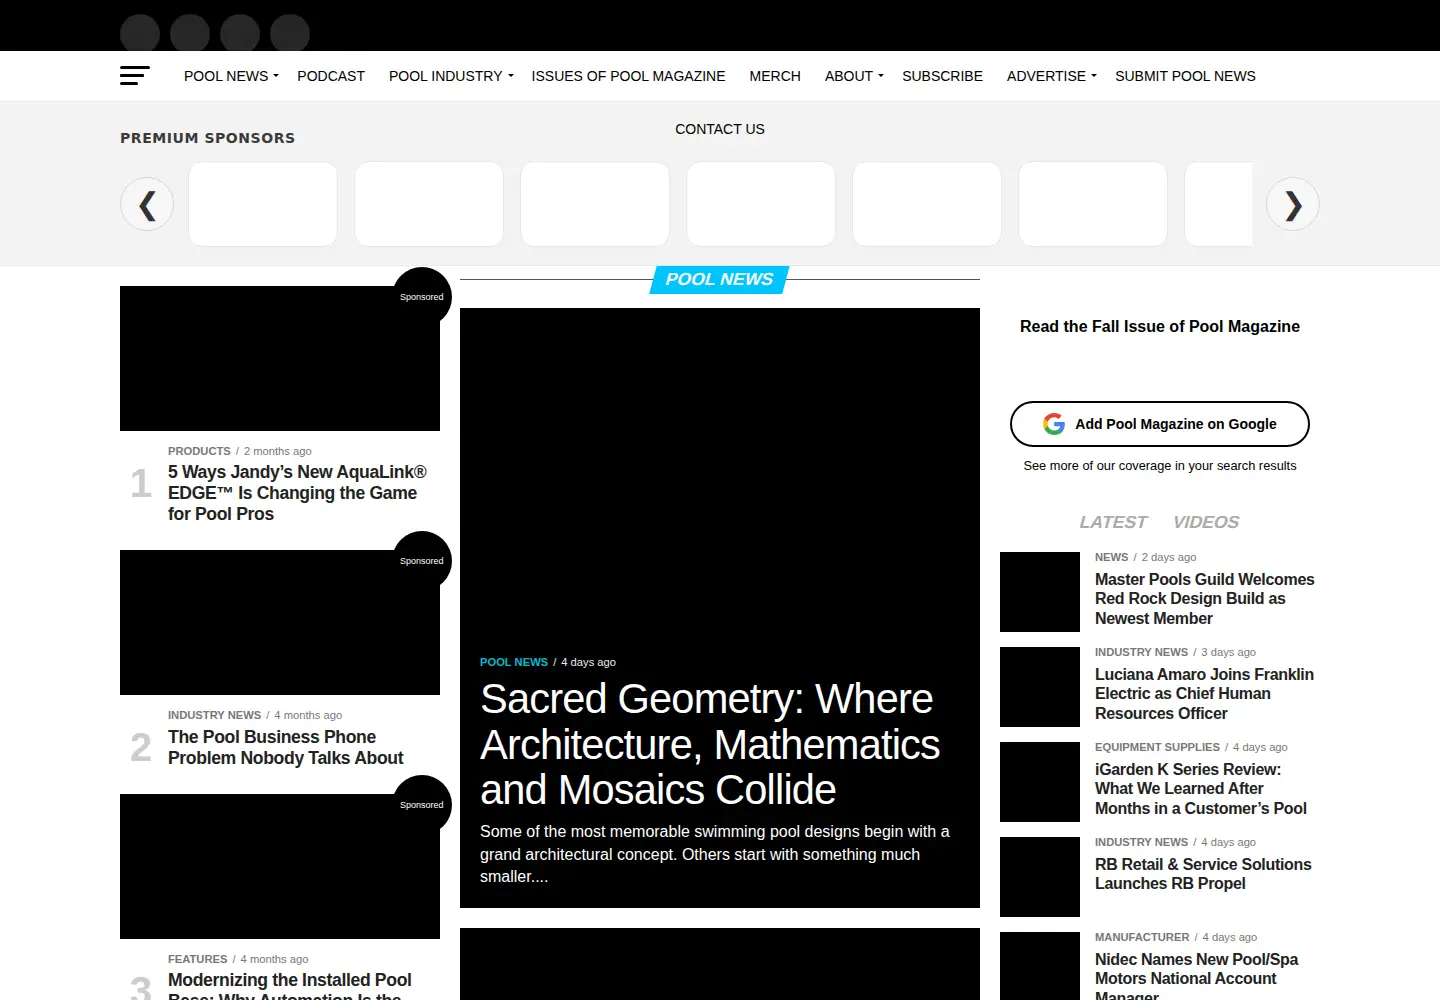Click the Jandy AquaLink article sponsored image
The height and width of the screenshot is (1000, 1440).
pos(280,358)
